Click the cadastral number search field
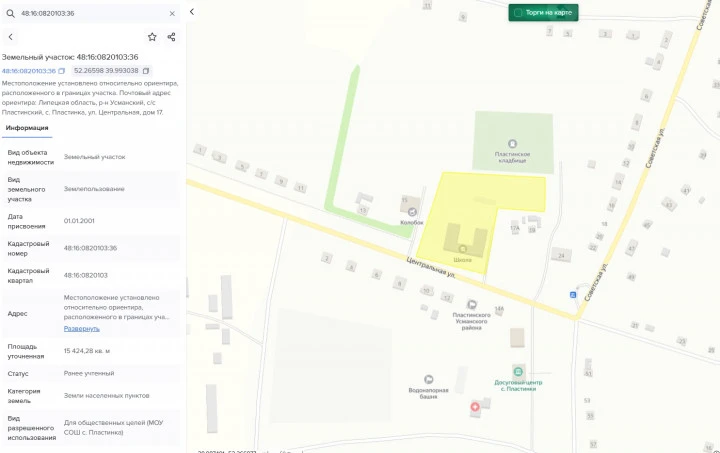 [92, 13]
